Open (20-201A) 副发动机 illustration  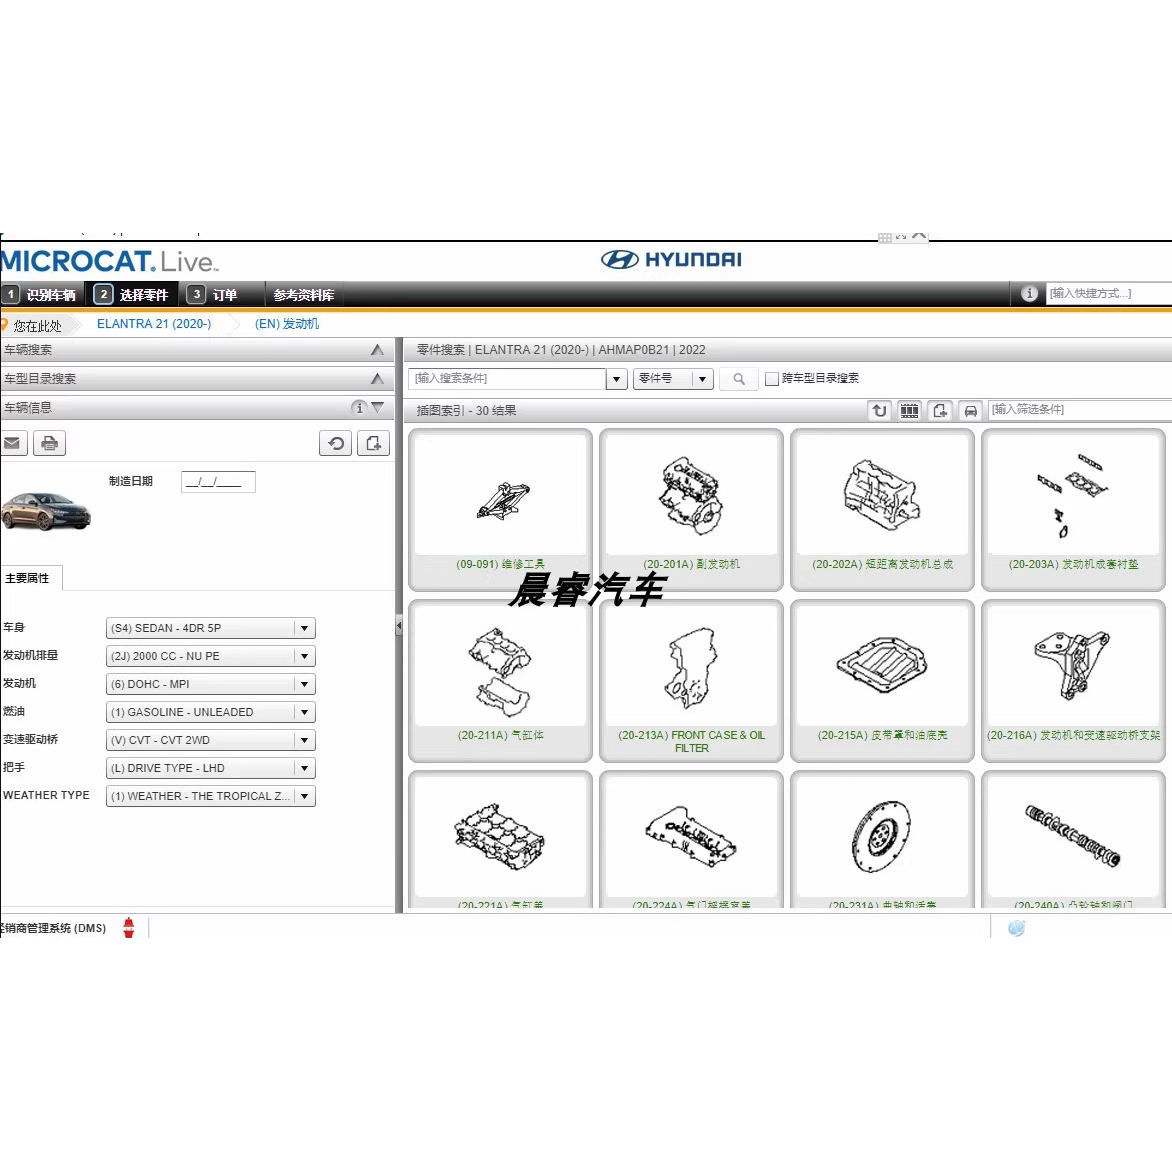(x=691, y=509)
